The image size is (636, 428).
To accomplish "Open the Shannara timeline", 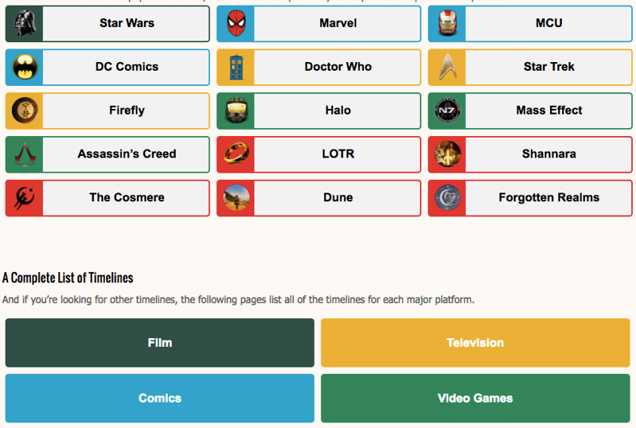I will click(530, 154).
